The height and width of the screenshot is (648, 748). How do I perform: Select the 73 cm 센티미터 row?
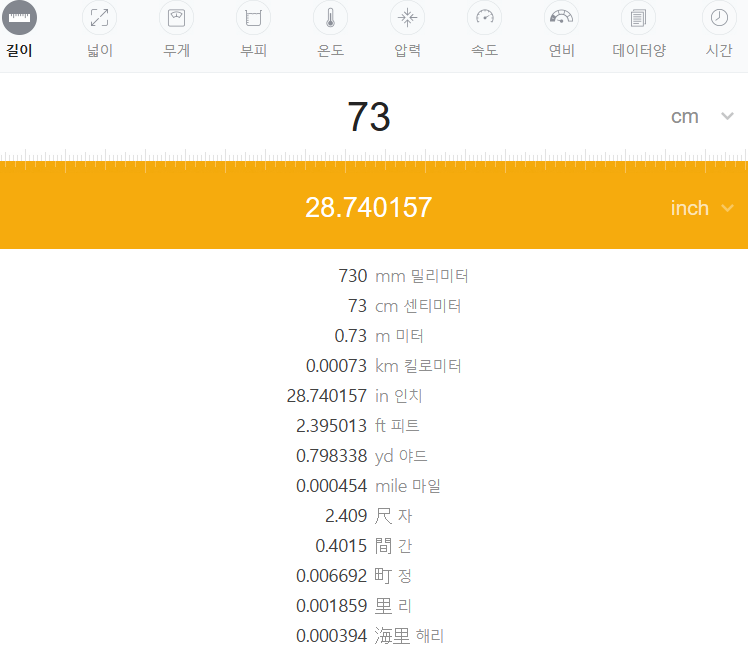coord(404,306)
